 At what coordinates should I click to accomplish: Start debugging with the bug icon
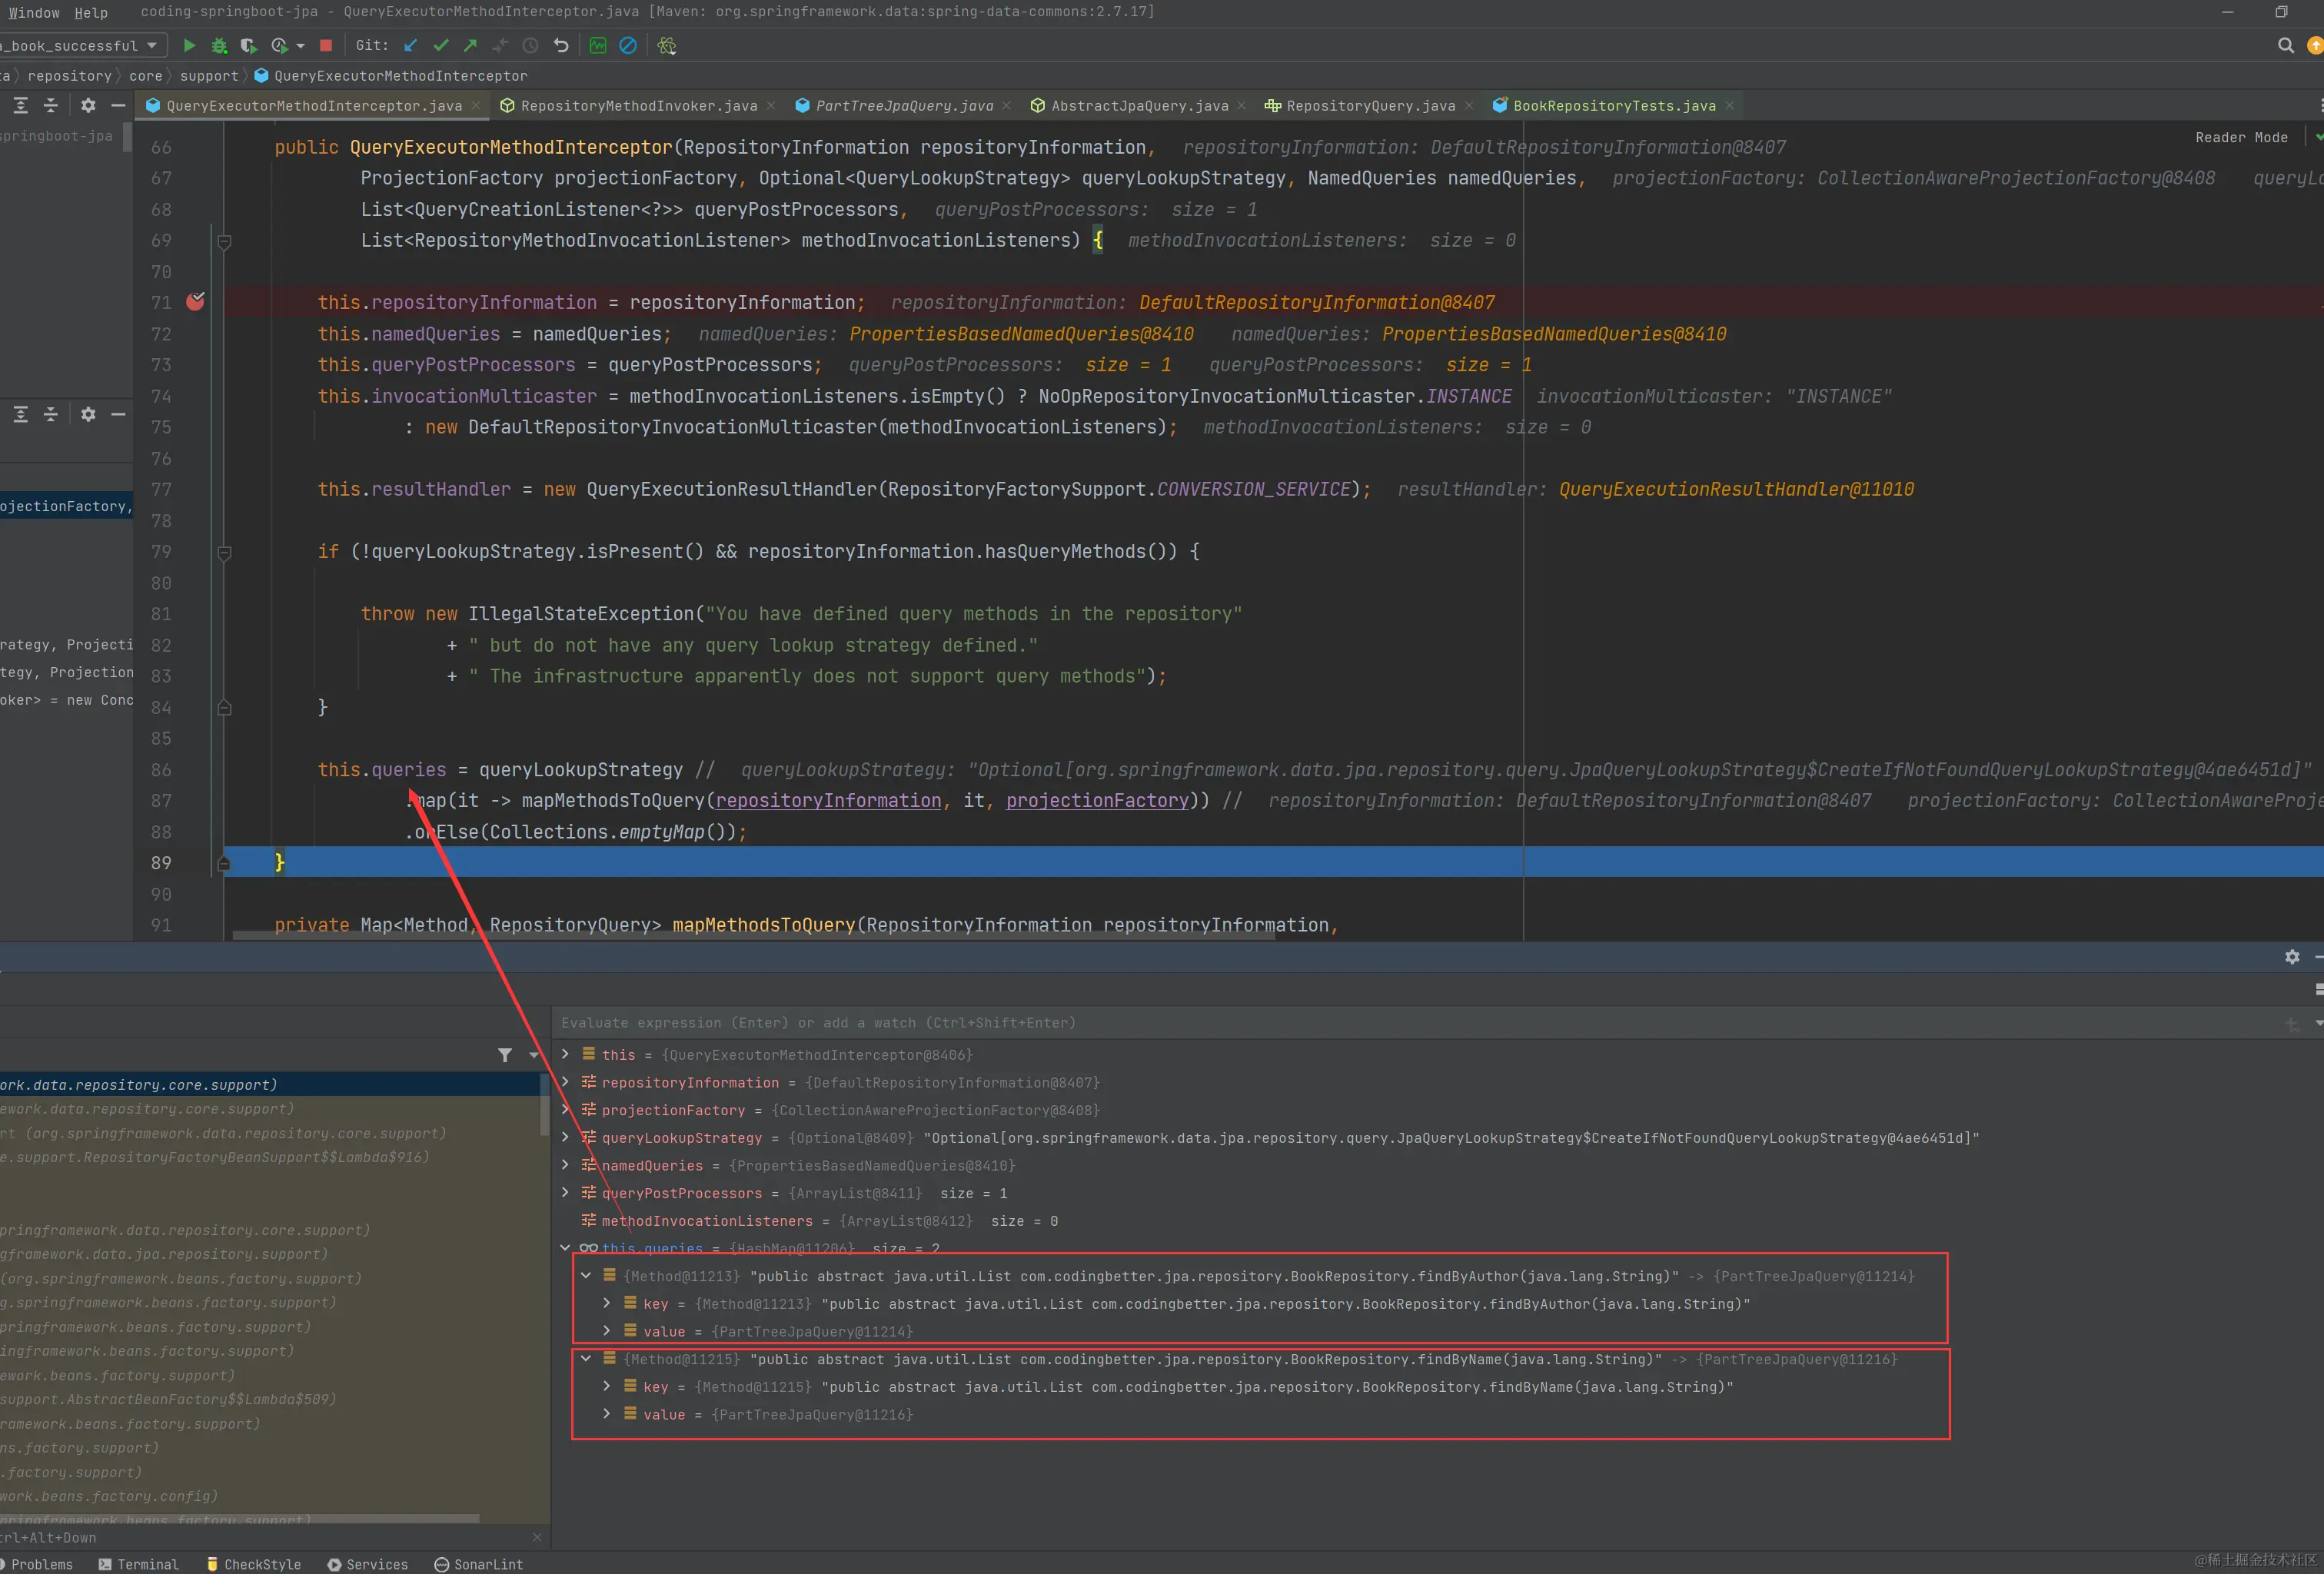tap(219, 45)
